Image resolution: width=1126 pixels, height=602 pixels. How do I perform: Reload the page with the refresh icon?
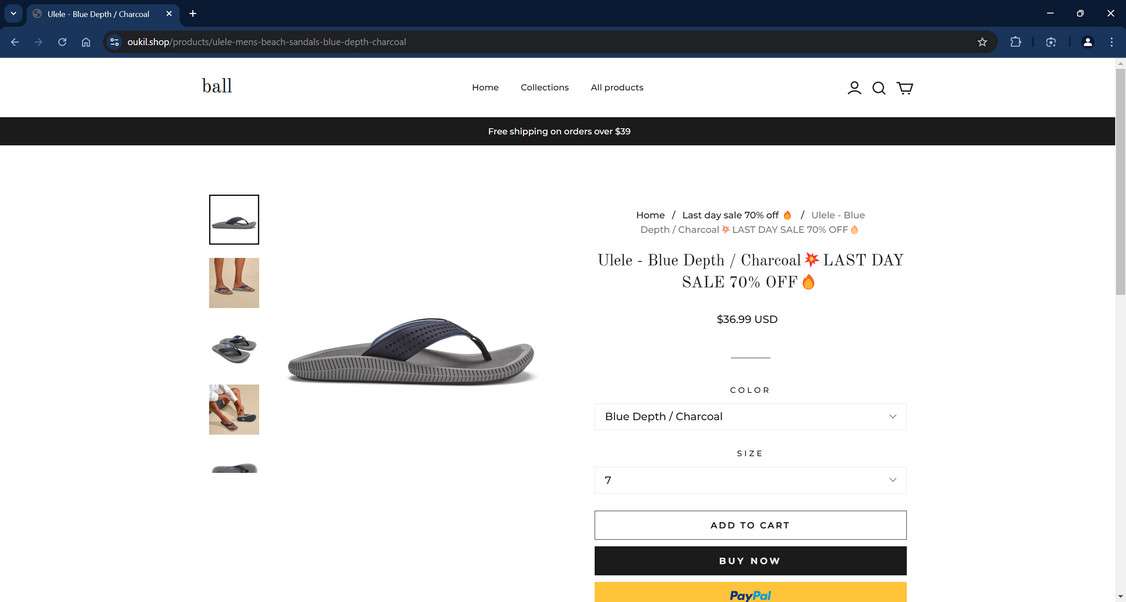pyautogui.click(x=61, y=42)
